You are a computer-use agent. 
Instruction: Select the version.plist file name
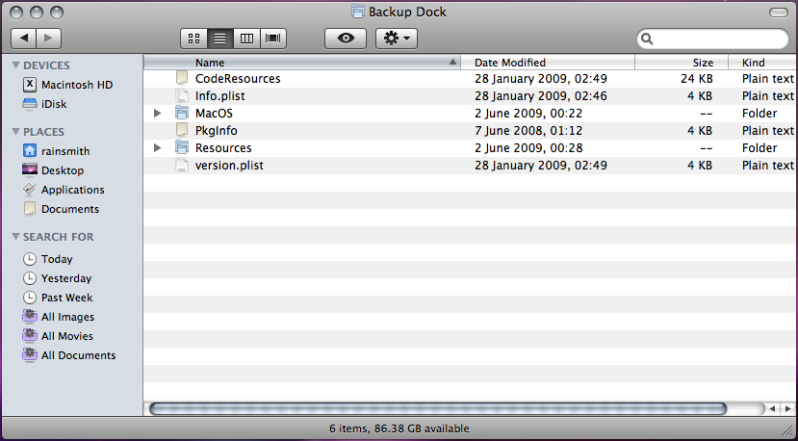[230, 165]
